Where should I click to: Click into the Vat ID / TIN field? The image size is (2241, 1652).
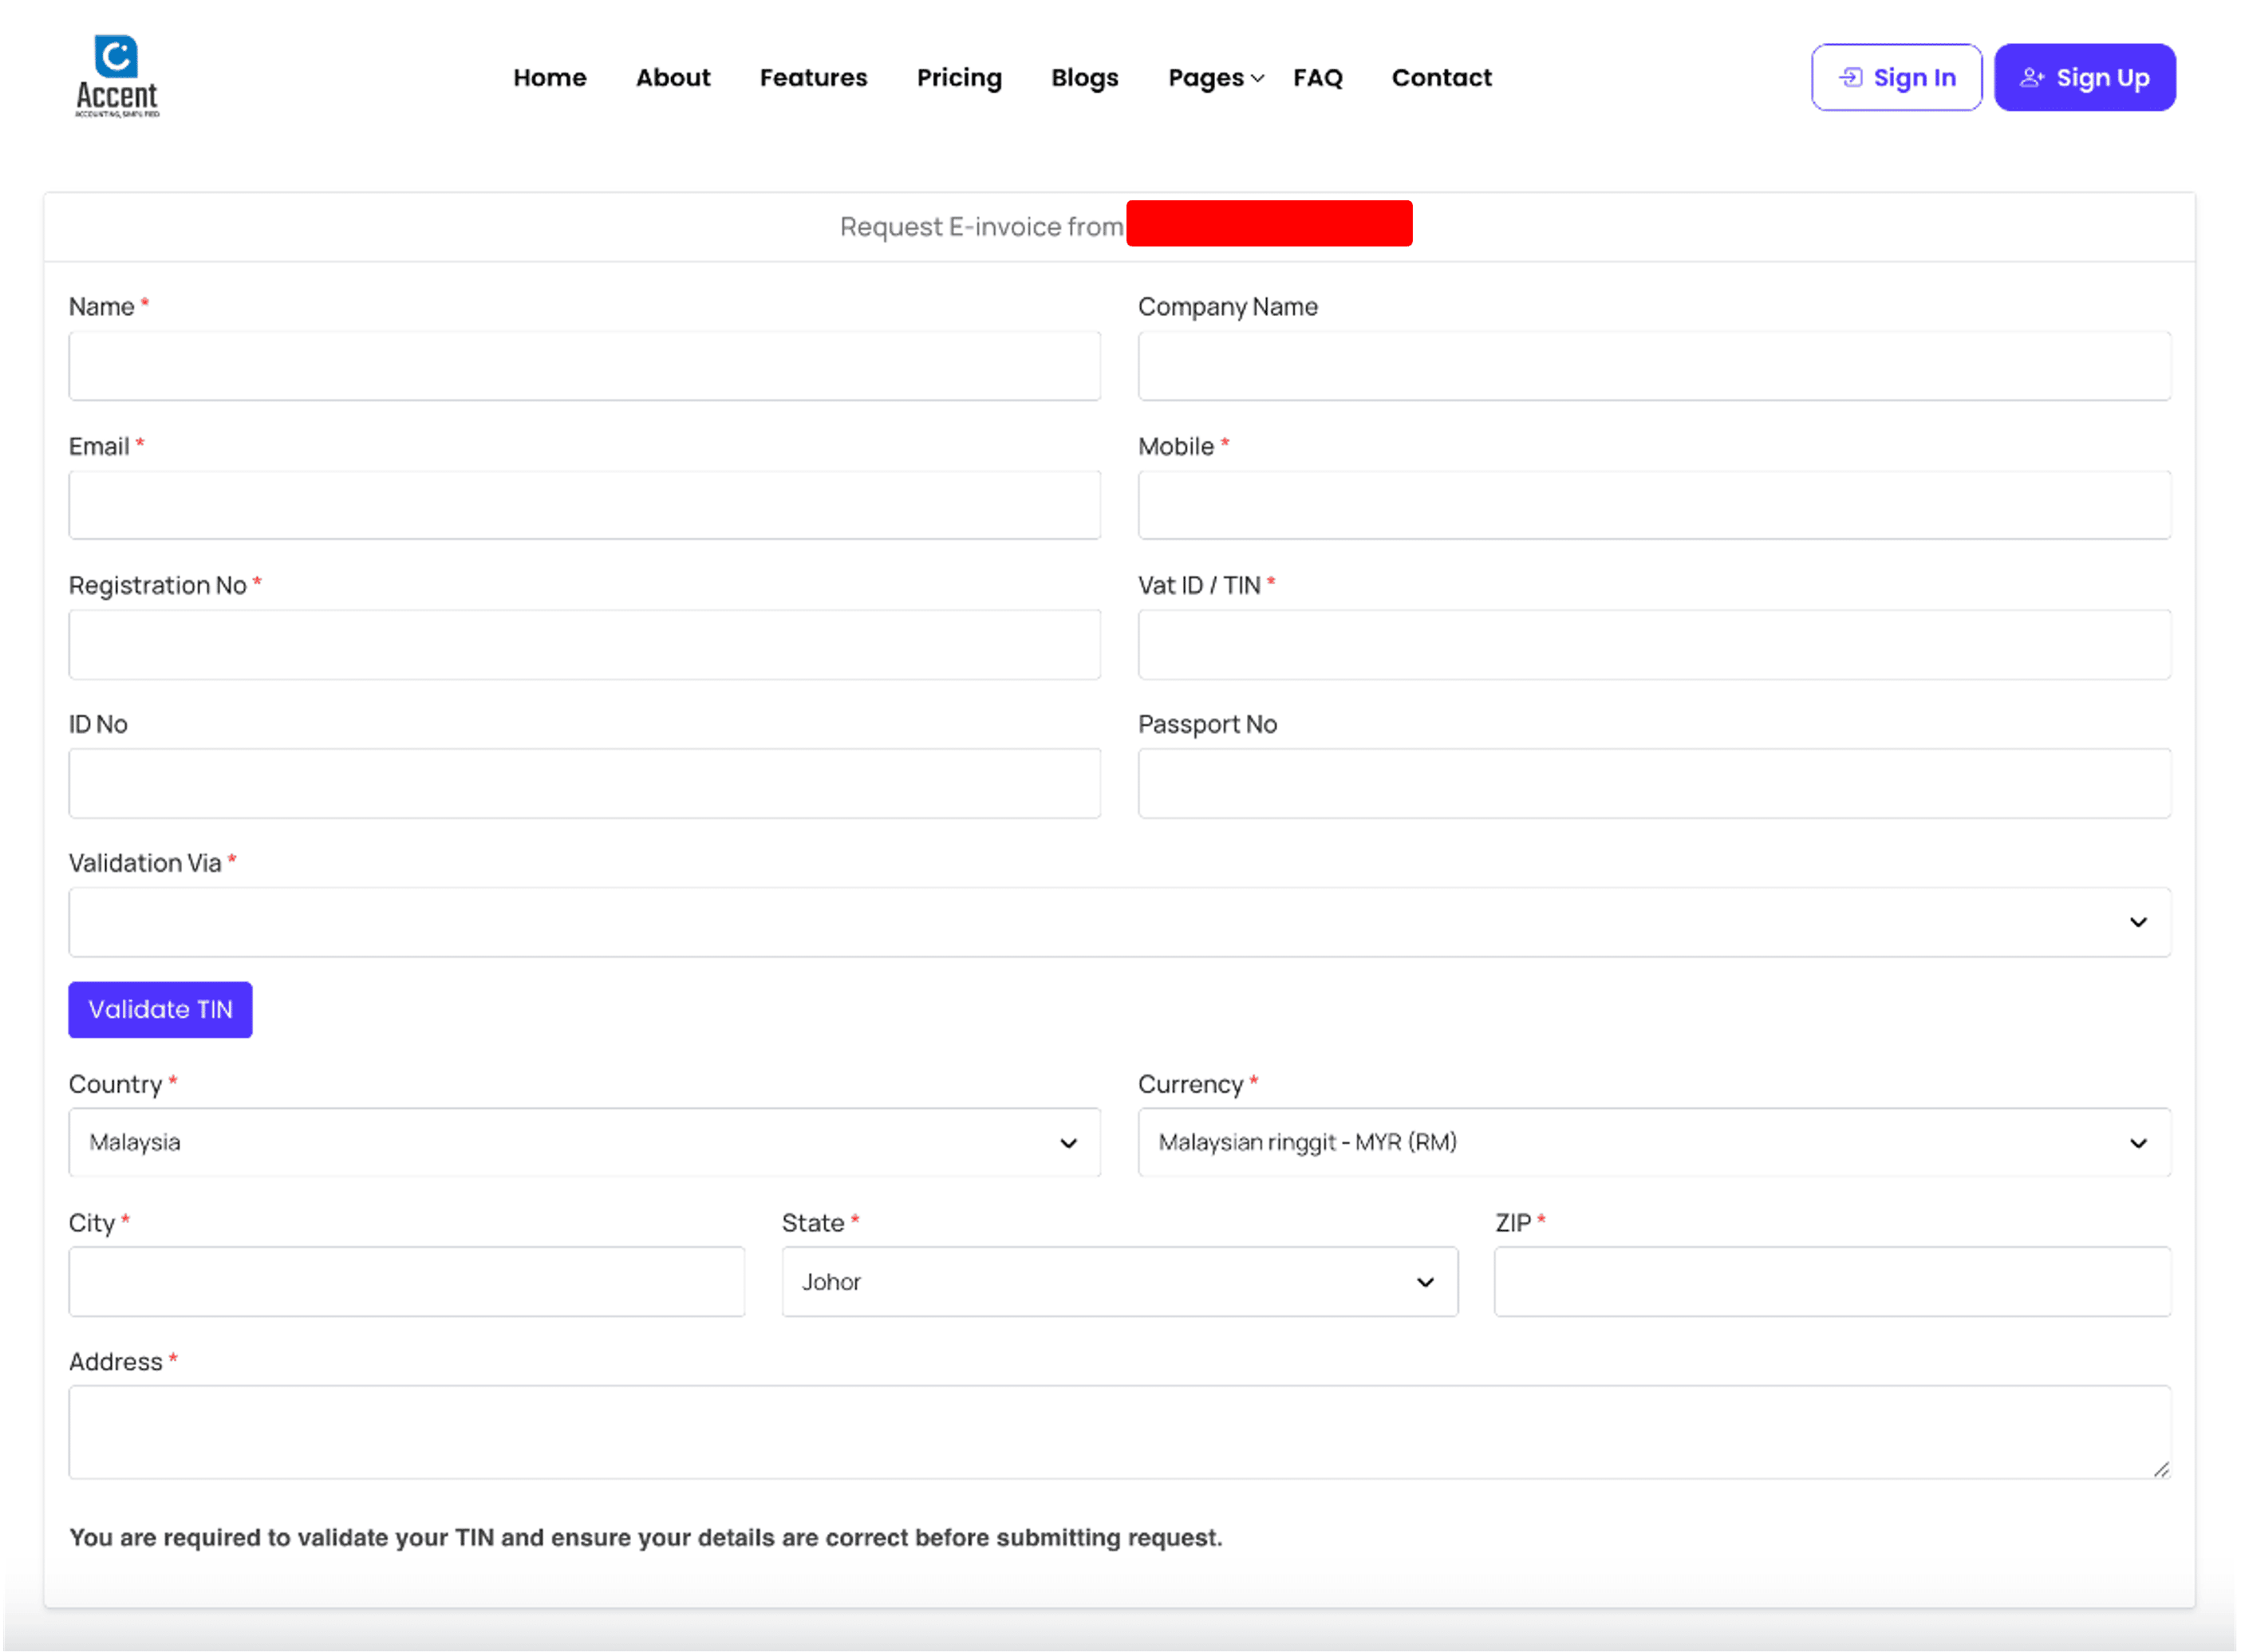click(1653, 645)
